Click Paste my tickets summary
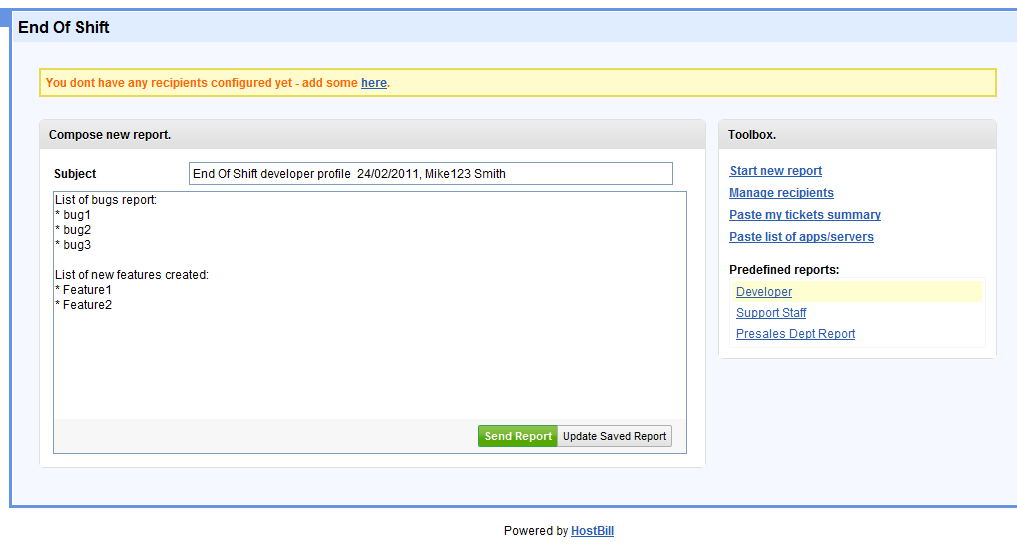The width and height of the screenshot is (1017, 555). tap(804, 215)
